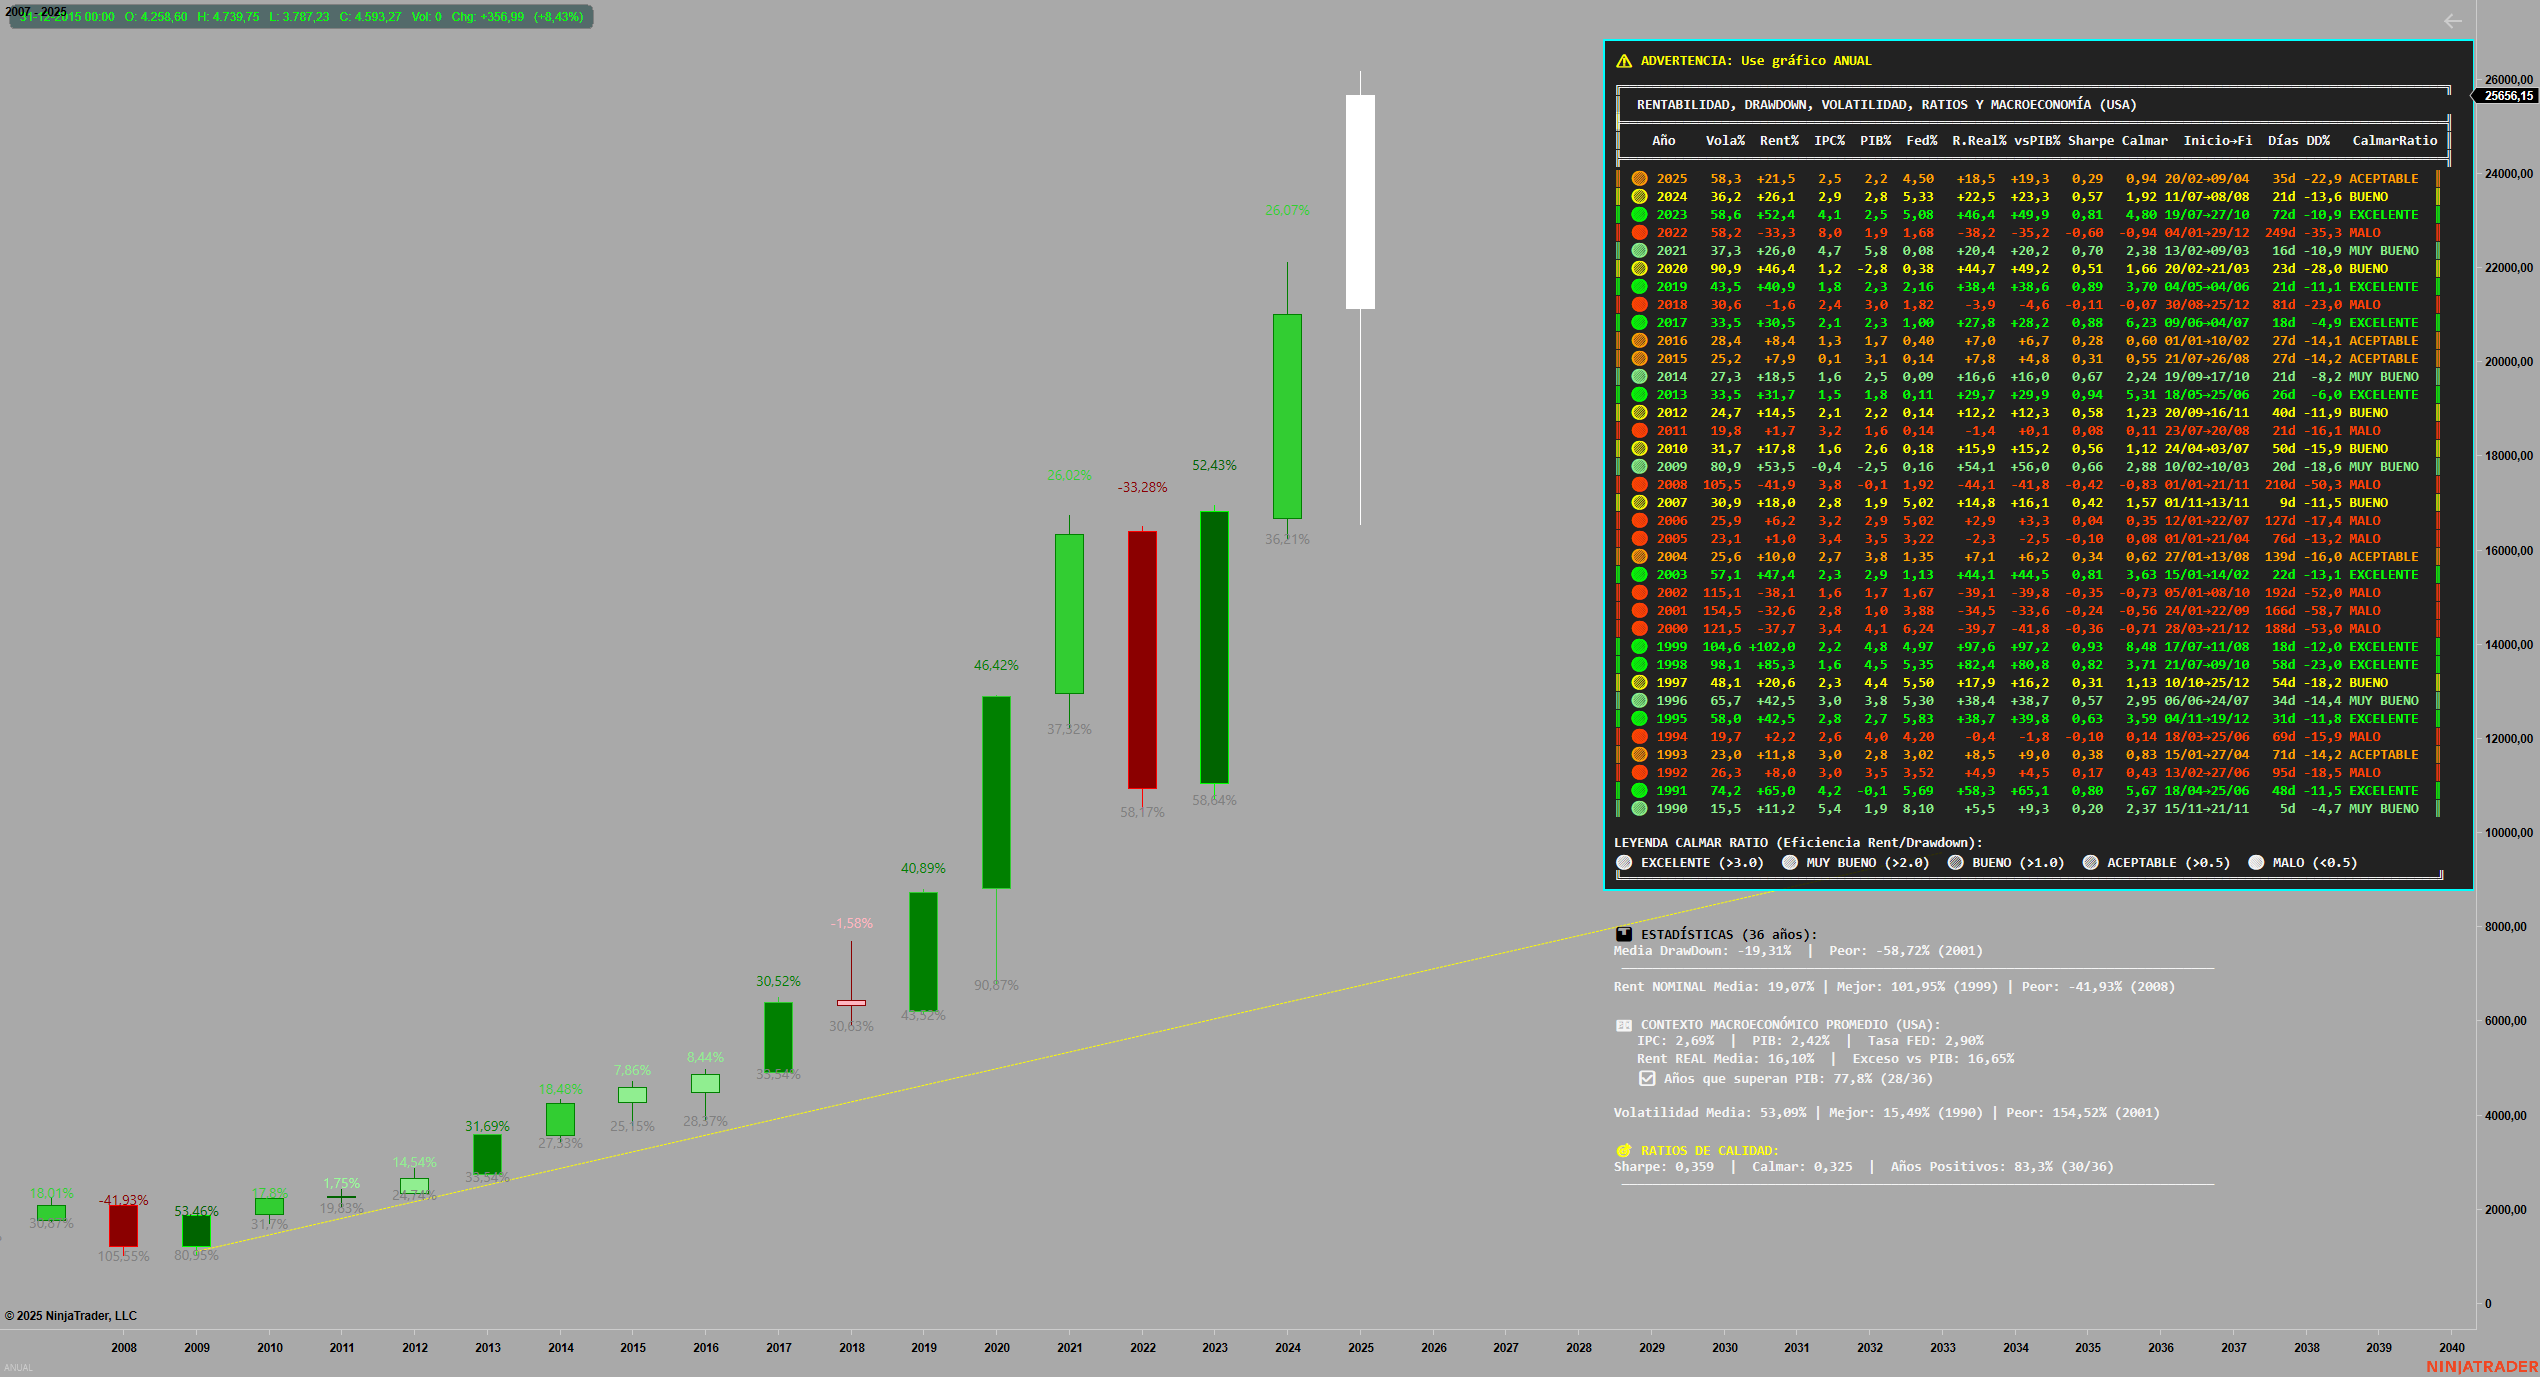The image size is (2540, 1377).
Task: Click the NINJATRADER logo link at bottom right
Action: pos(2481,1366)
